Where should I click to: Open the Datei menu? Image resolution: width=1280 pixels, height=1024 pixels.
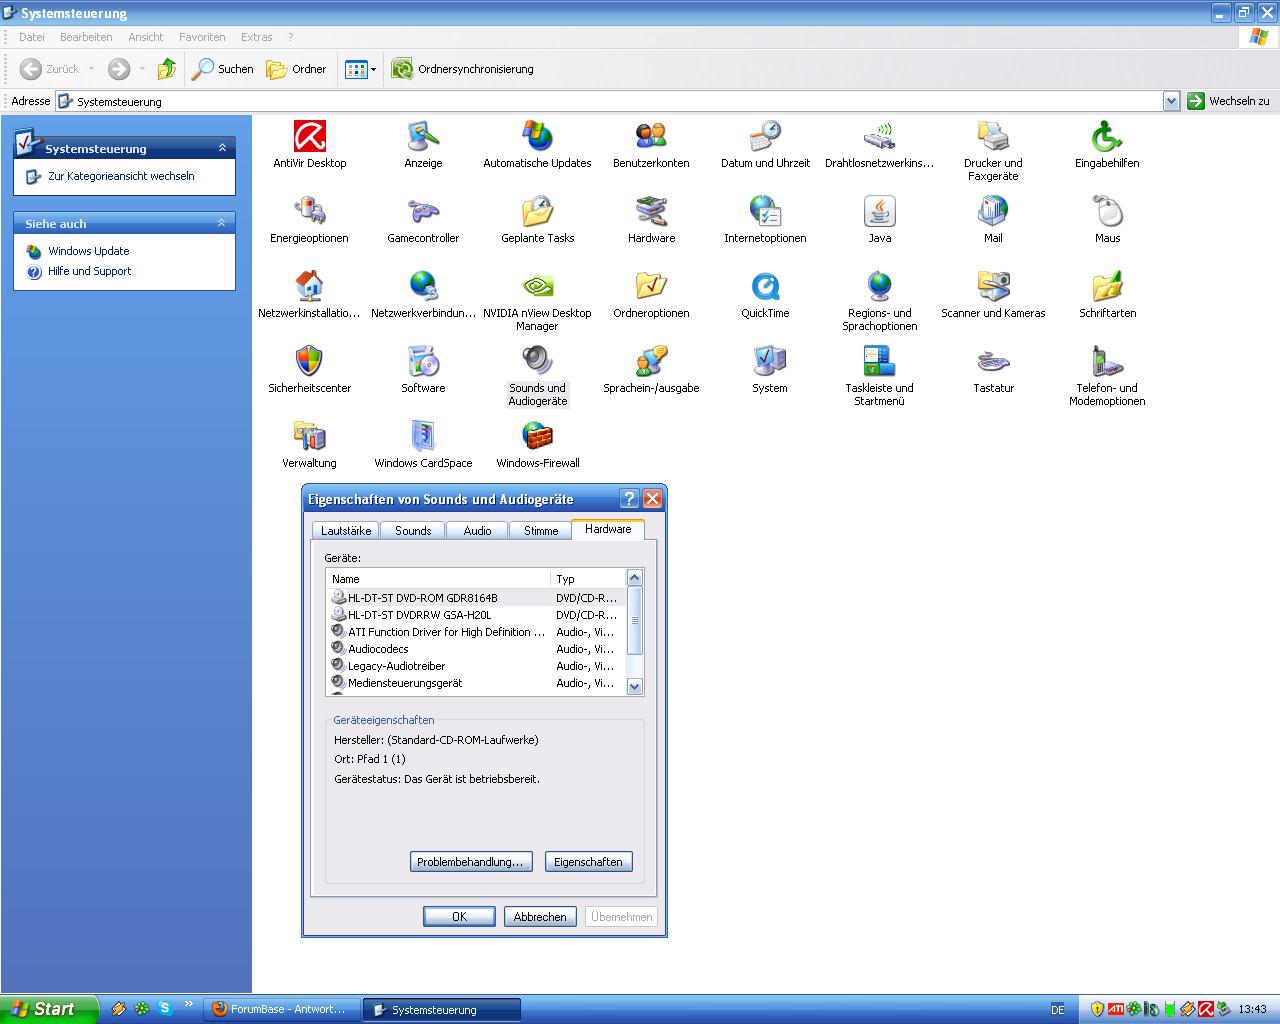coord(32,37)
